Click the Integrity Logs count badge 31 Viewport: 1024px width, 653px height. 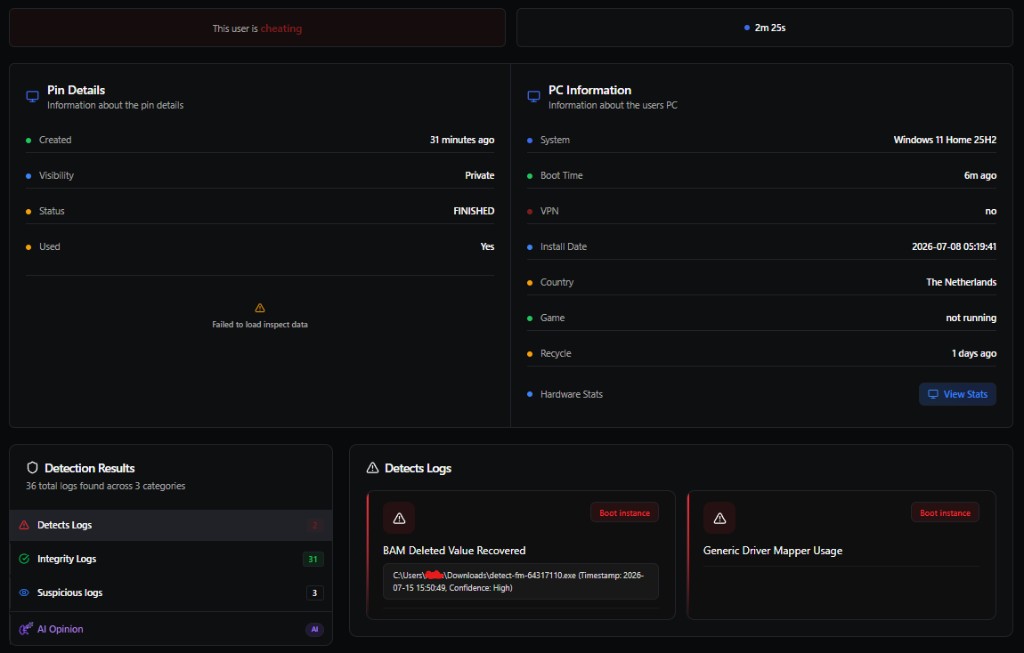[x=313, y=559]
